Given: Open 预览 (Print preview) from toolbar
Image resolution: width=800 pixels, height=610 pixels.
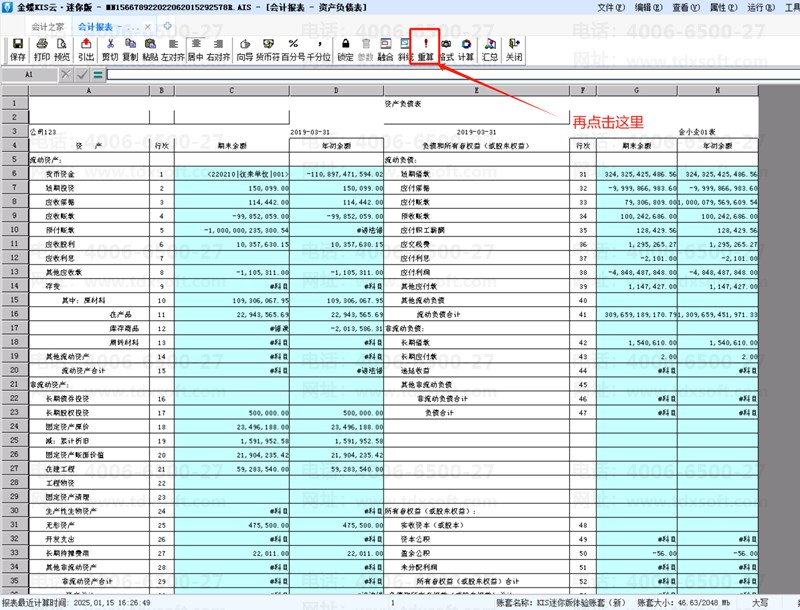Looking at the screenshot, I should pyautogui.click(x=62, y=49).
